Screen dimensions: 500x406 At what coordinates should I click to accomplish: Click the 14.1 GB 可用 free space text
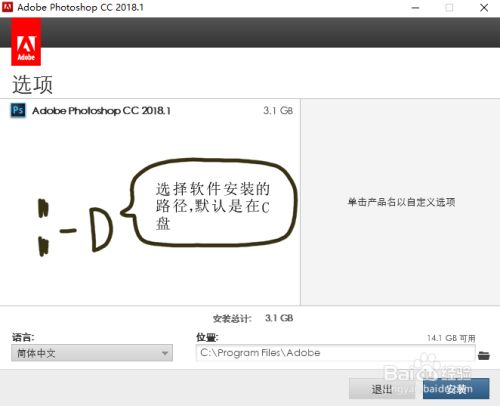coord(451,338)
